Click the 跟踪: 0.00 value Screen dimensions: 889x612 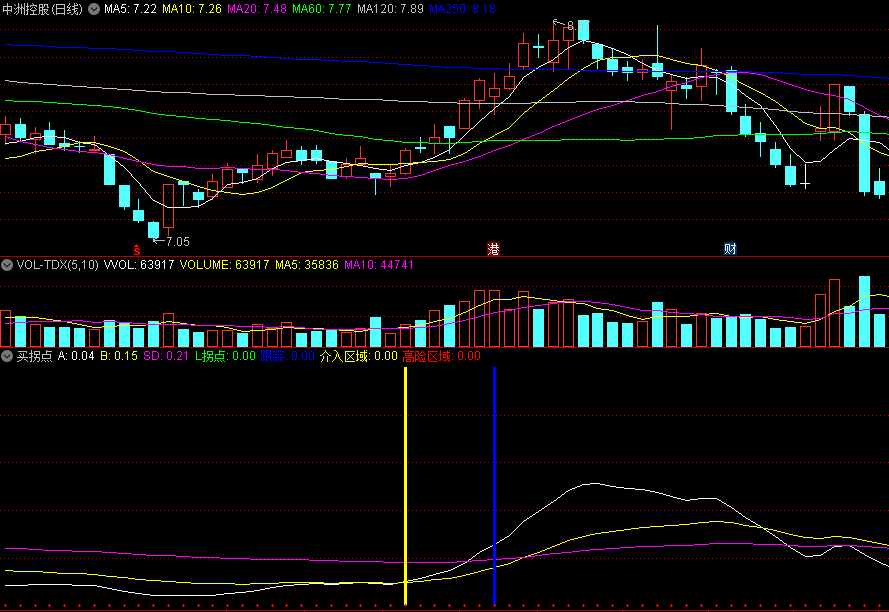coord(287,356)
